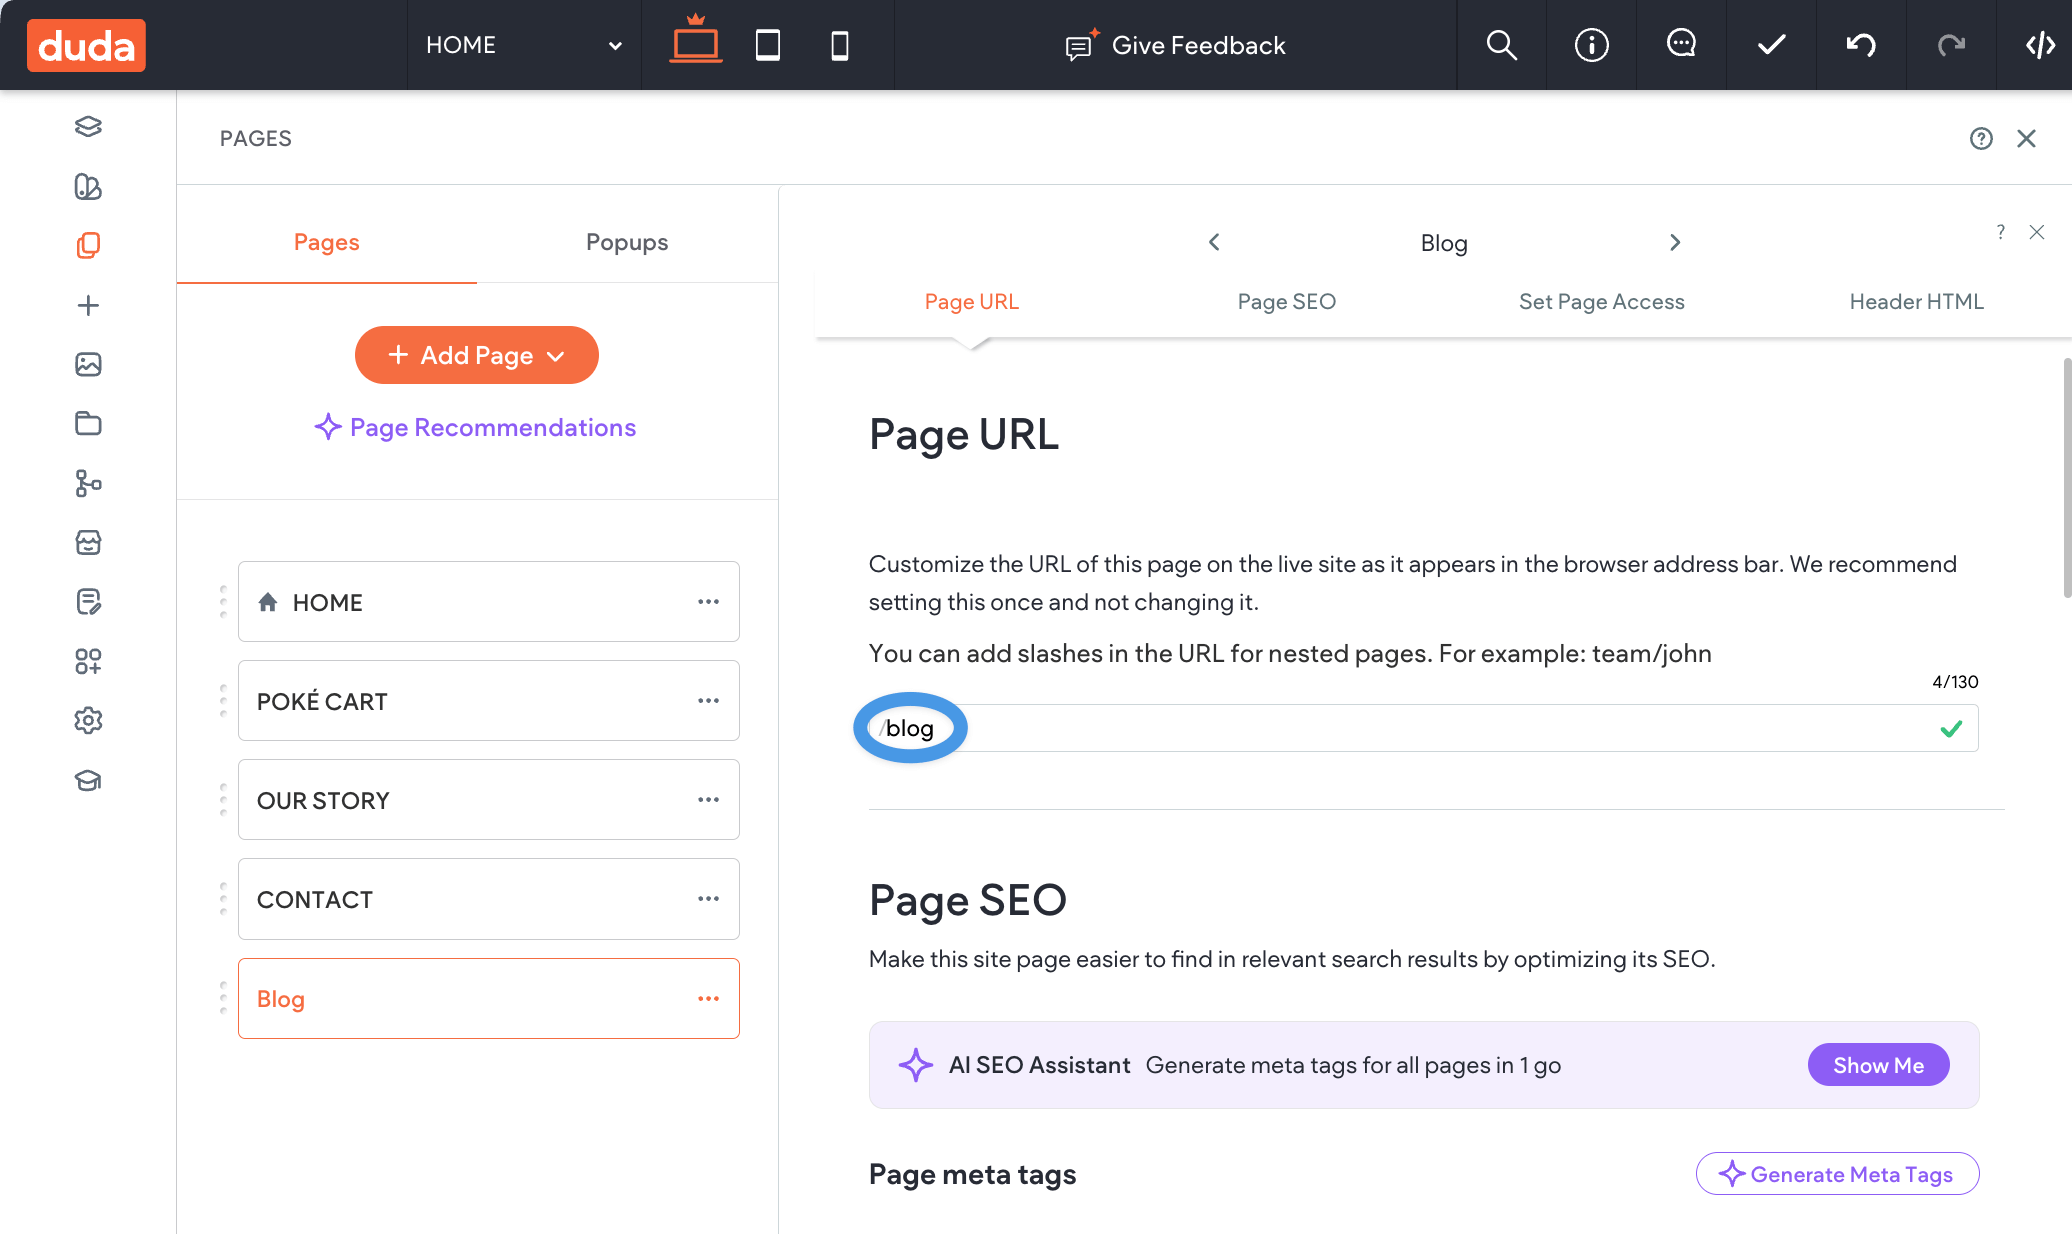Click Generate Meta Tags

pyautogui.click(x=1837, y=1174)
